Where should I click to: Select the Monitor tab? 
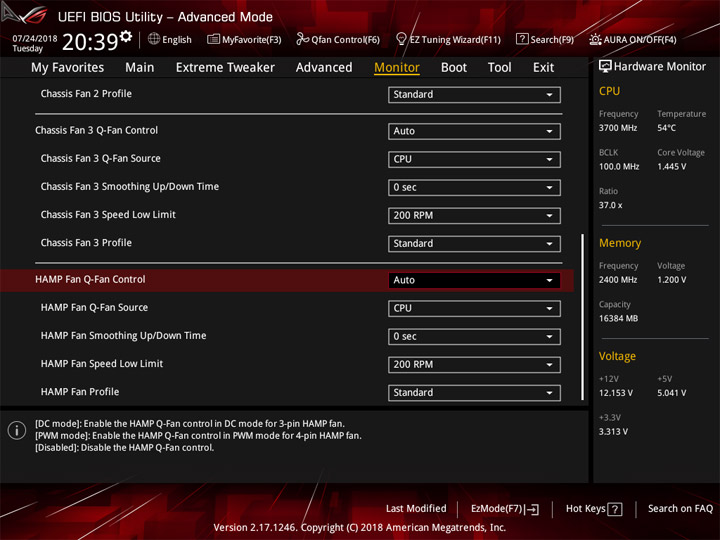click(x=397, y=68)
